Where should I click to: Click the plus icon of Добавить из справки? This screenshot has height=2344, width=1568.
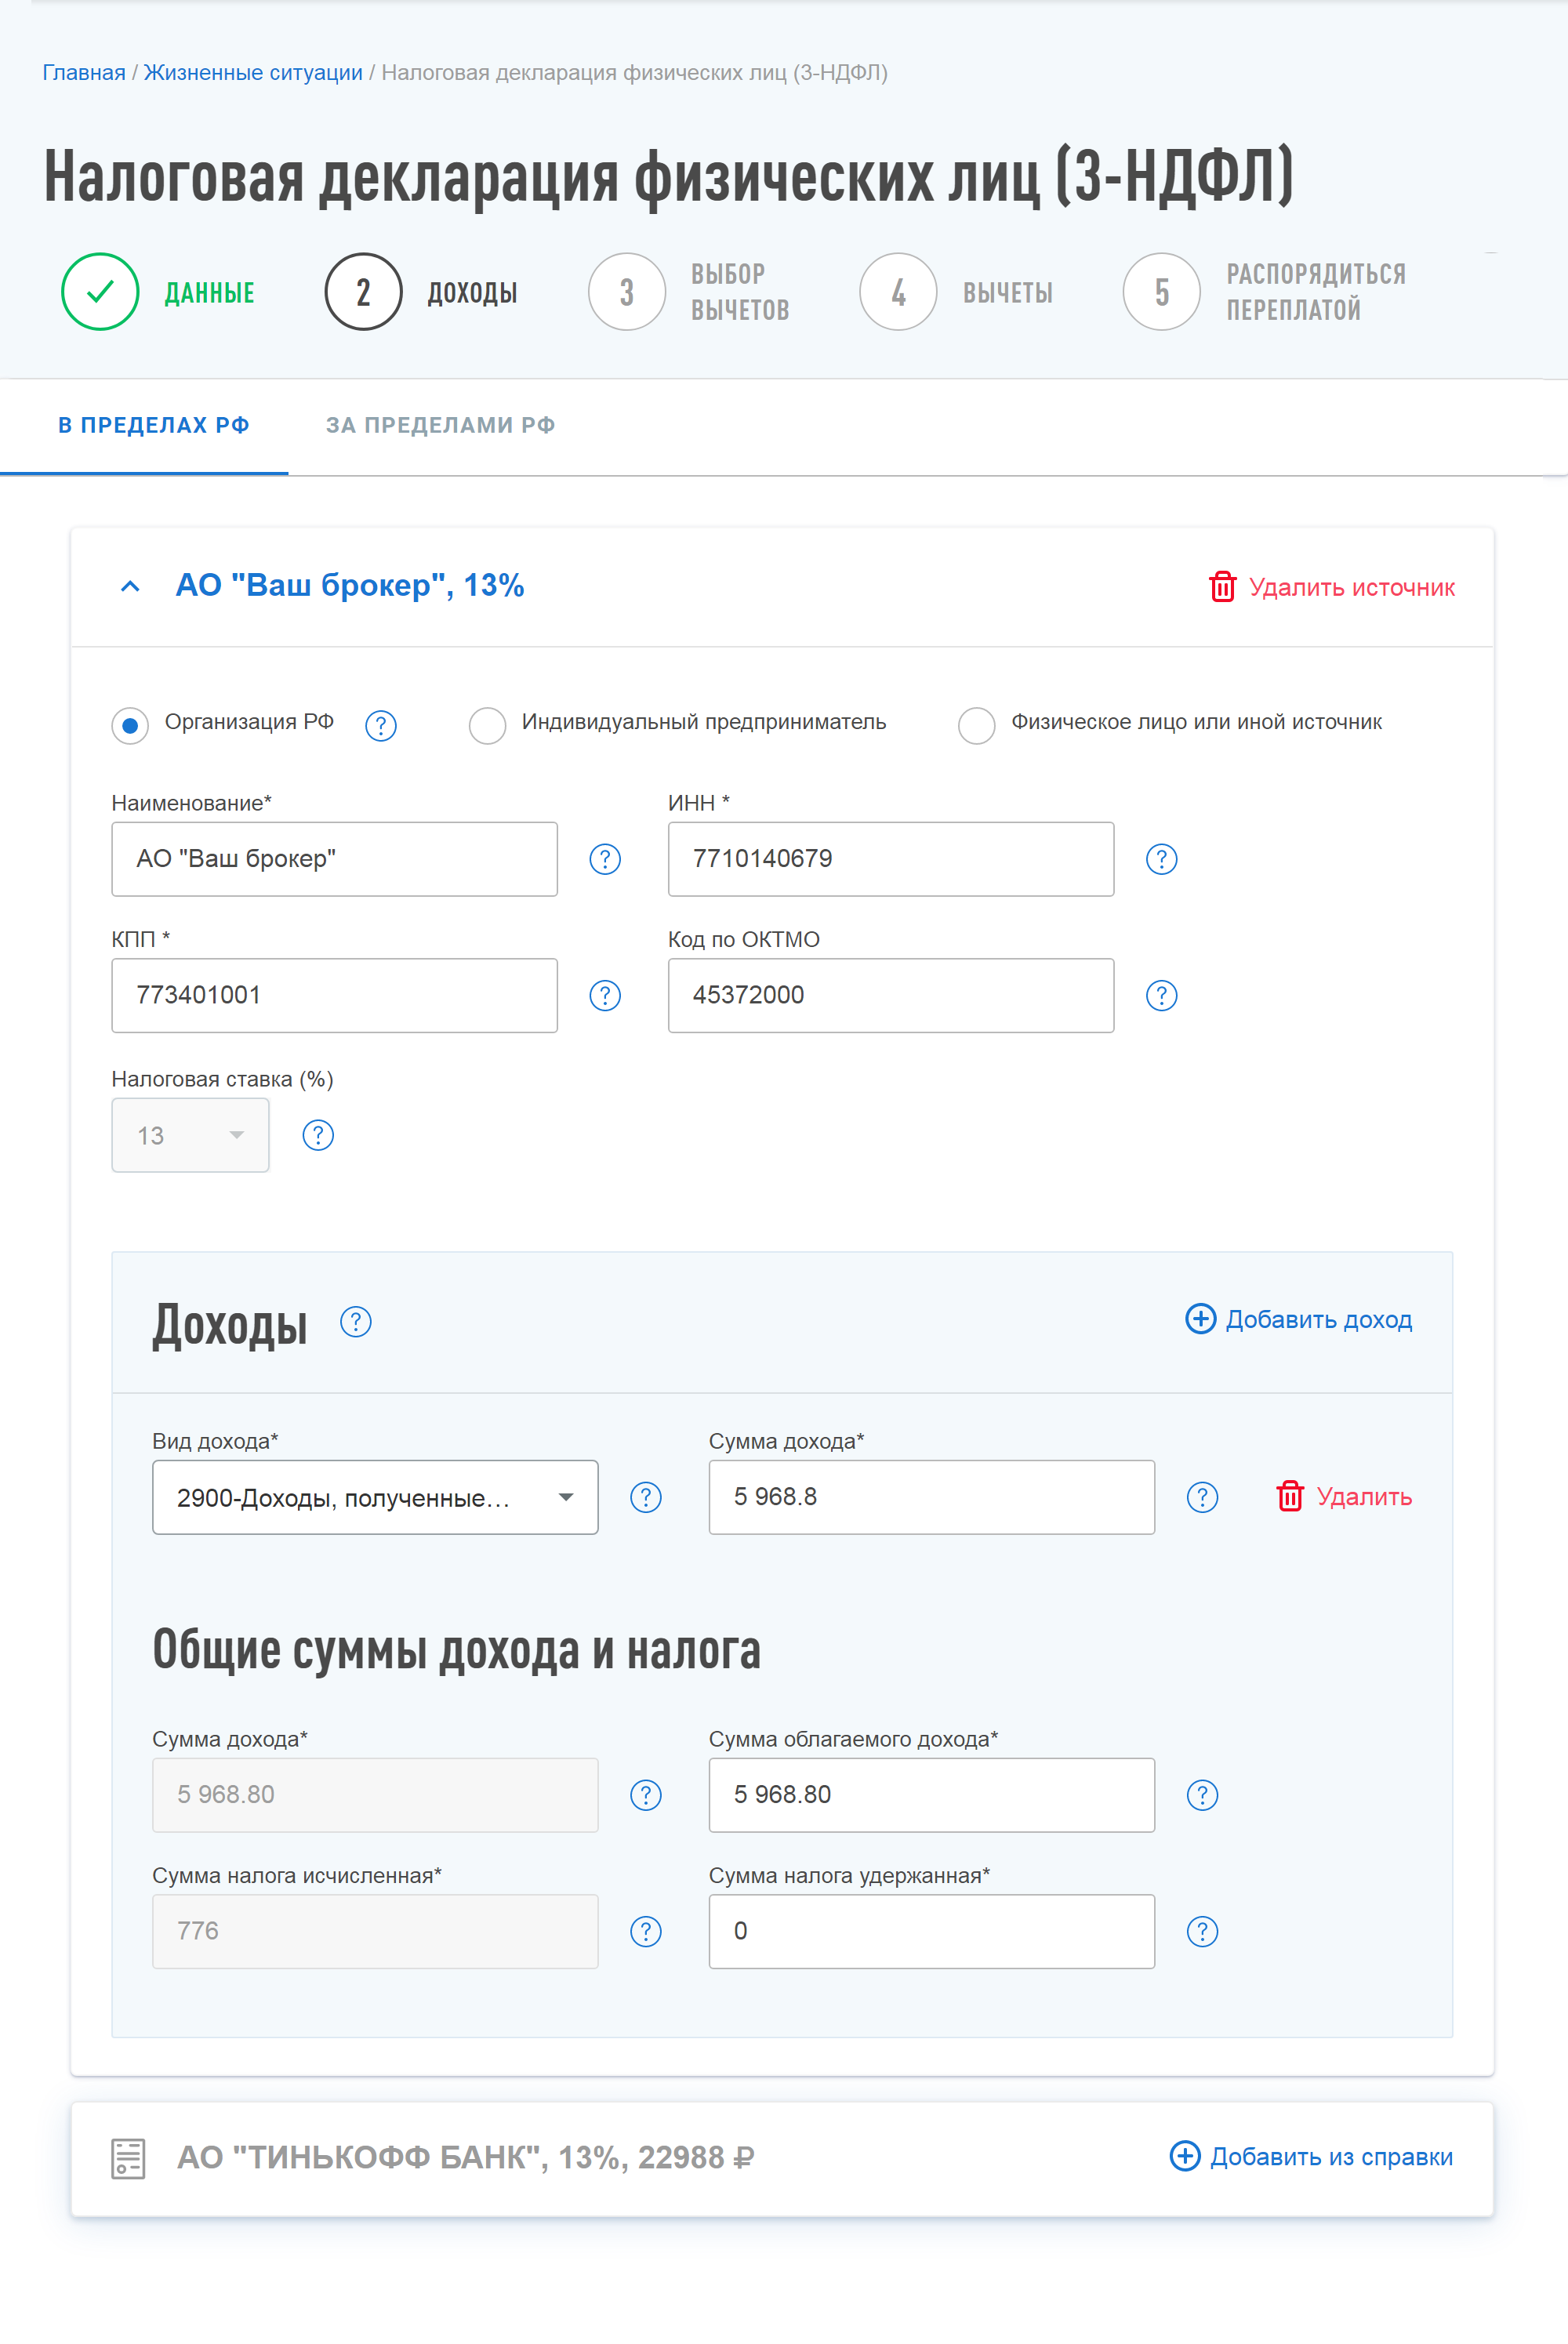(x=1185, y=2156)
